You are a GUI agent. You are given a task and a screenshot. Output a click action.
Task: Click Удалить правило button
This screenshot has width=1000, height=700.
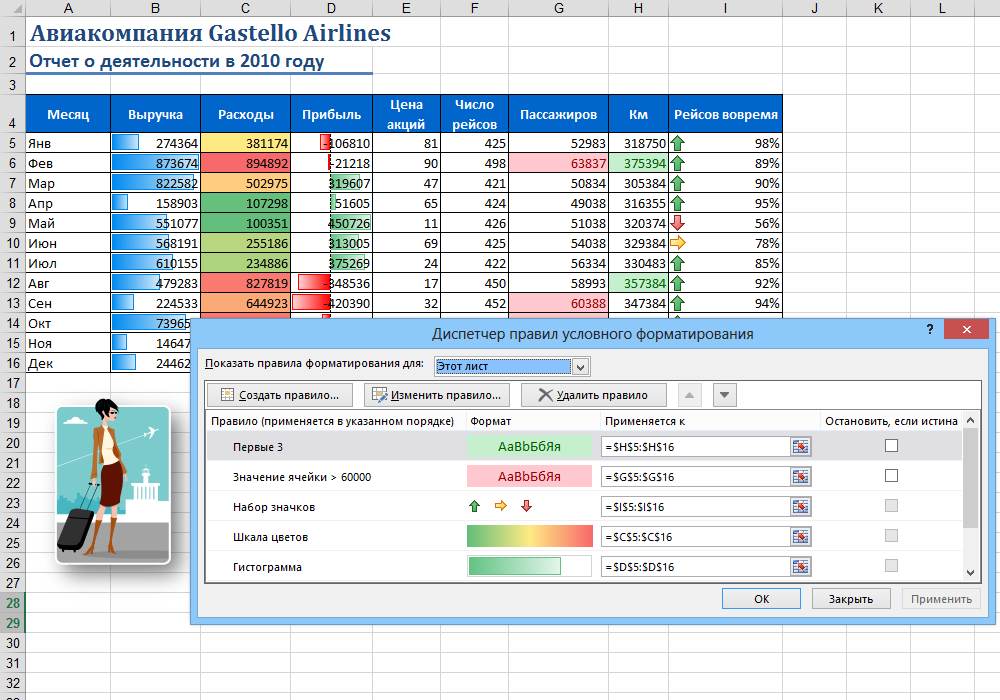(594, 395)
